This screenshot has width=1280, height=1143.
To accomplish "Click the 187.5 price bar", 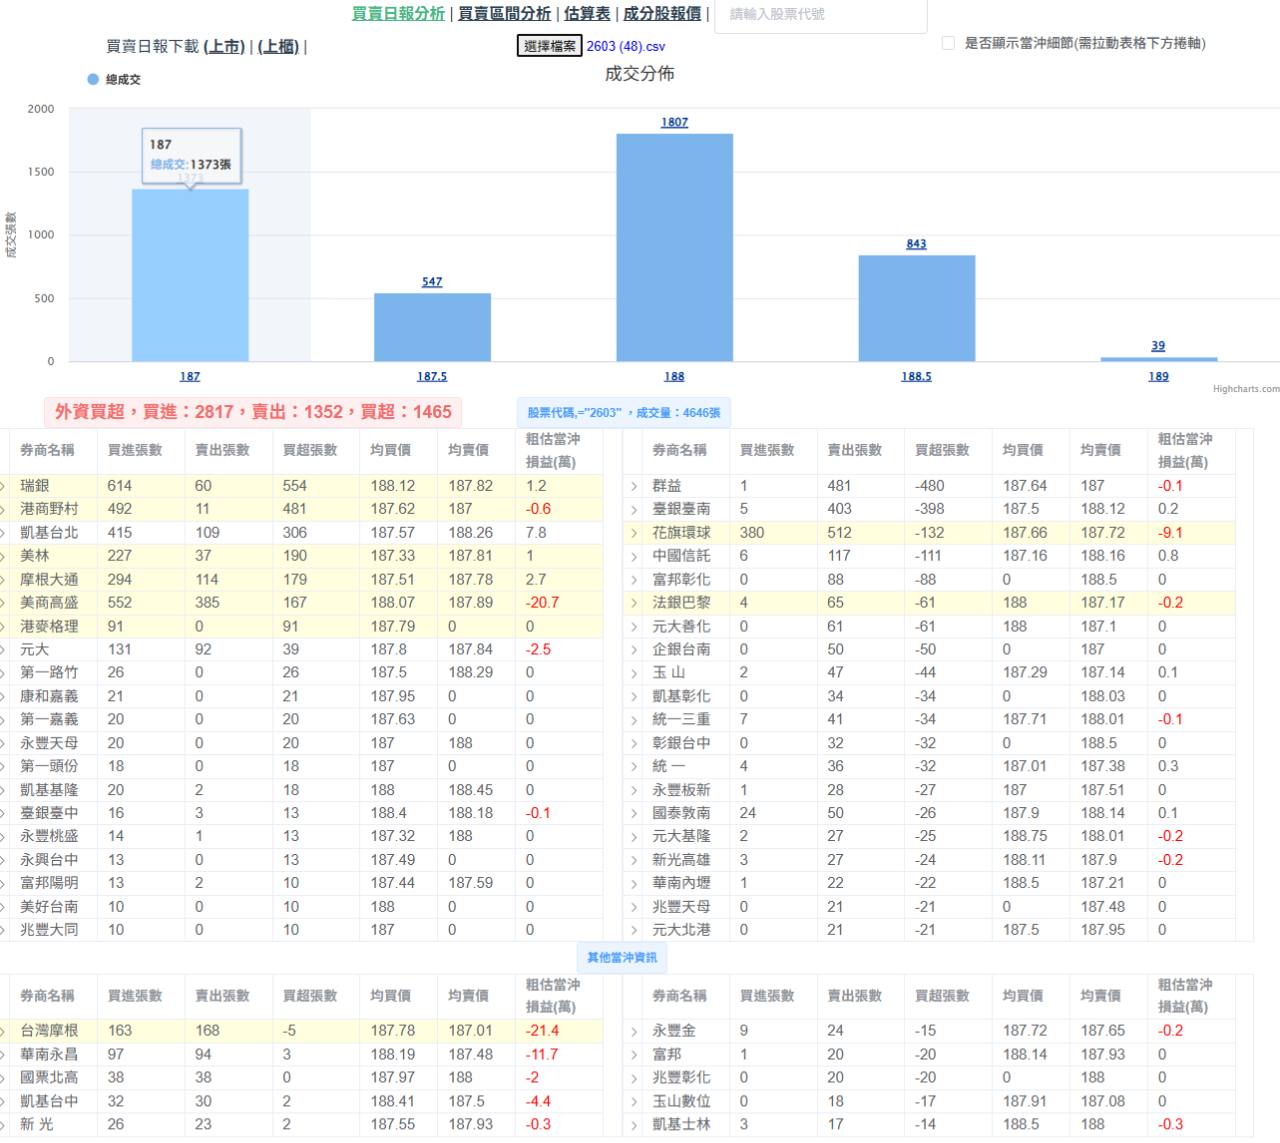I will (x=432, y=327).
